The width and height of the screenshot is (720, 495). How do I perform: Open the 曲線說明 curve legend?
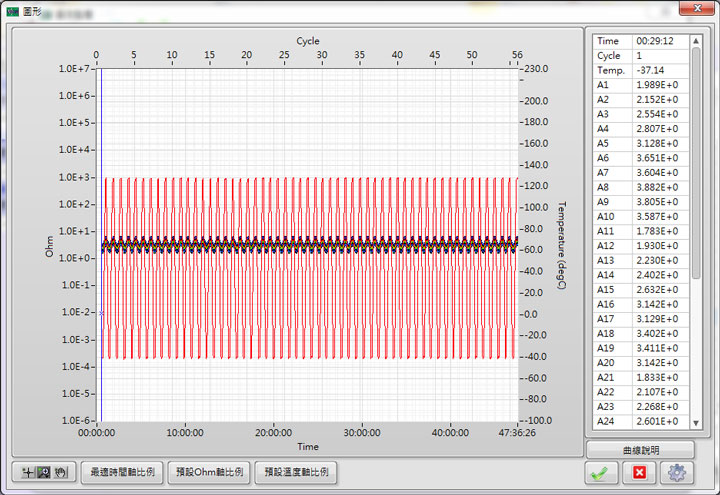(640, 450)
